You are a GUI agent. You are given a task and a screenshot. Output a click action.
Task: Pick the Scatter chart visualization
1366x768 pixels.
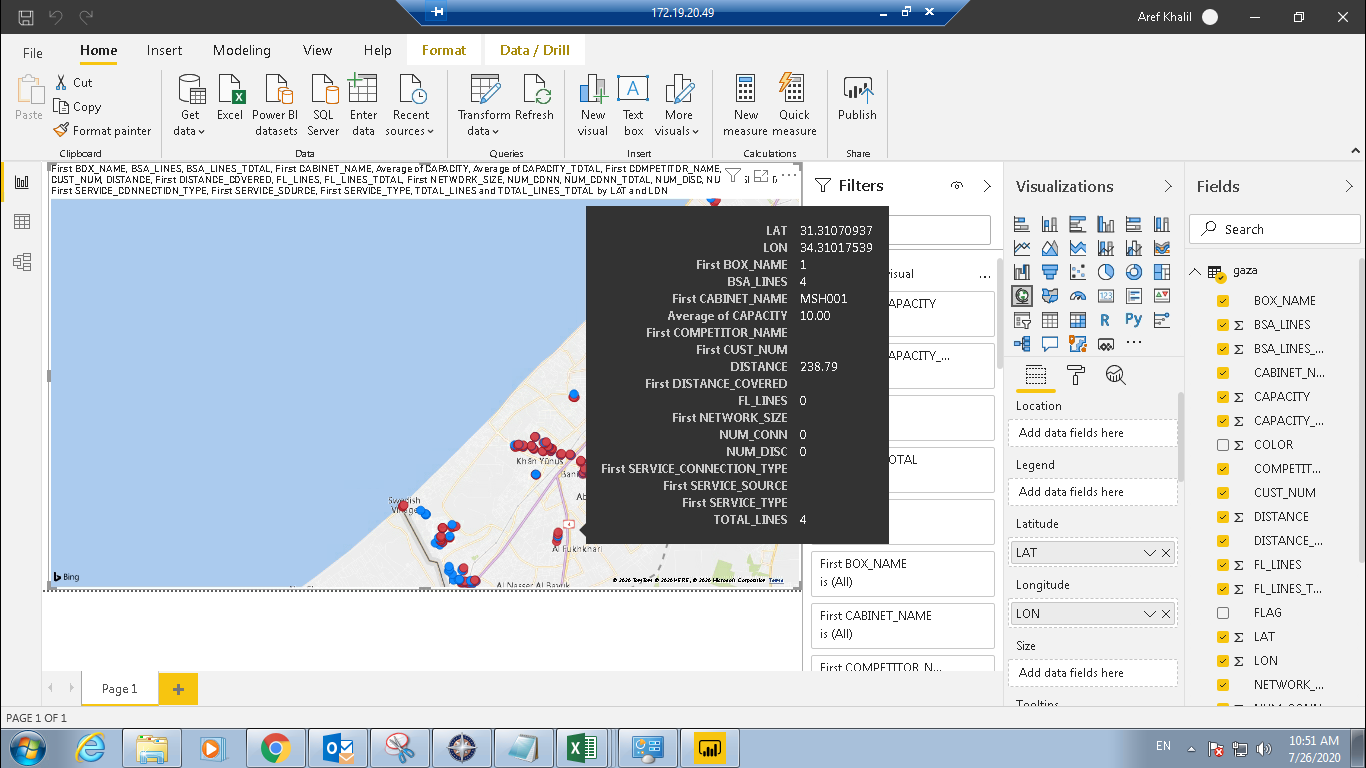pyautogui.click(x=1078, y=272)
